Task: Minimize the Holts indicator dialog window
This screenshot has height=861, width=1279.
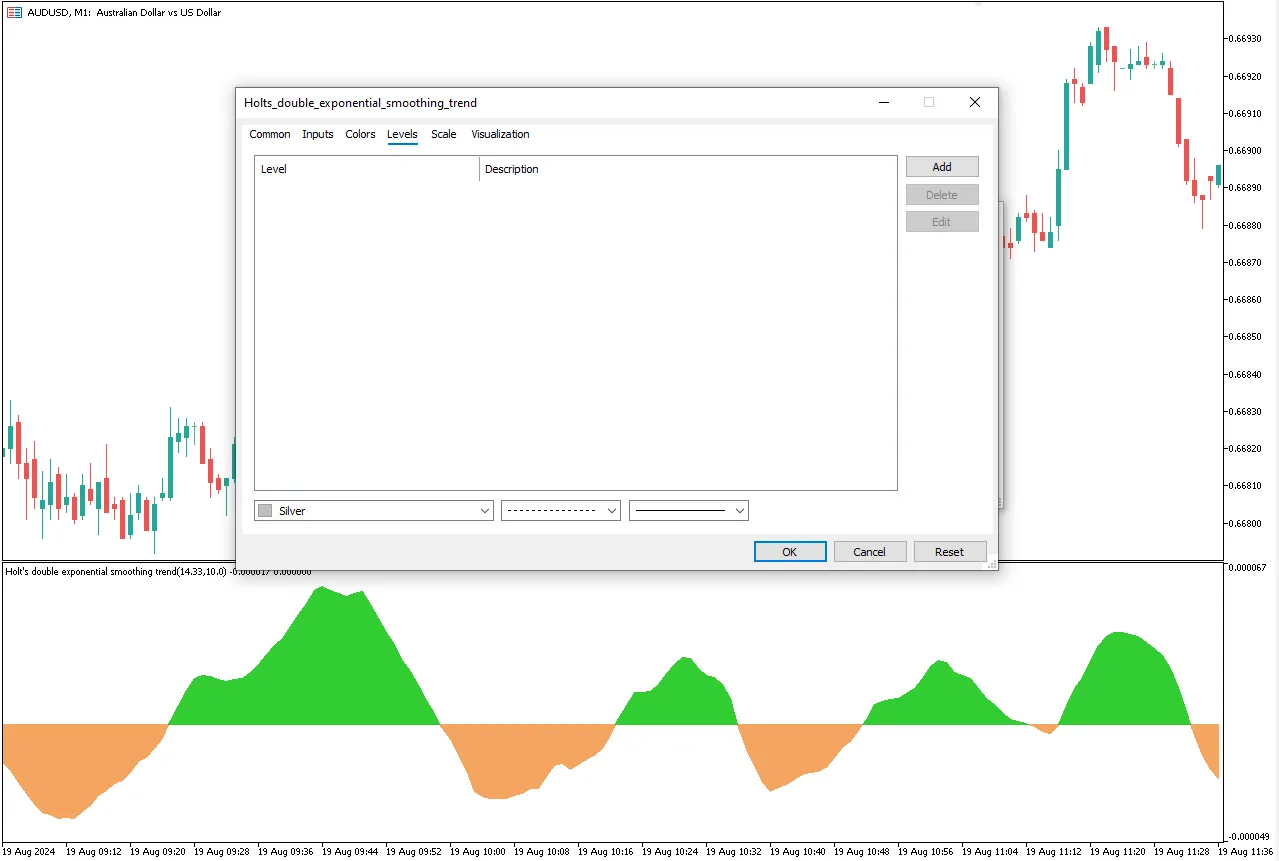Action: tap(883, 102)
